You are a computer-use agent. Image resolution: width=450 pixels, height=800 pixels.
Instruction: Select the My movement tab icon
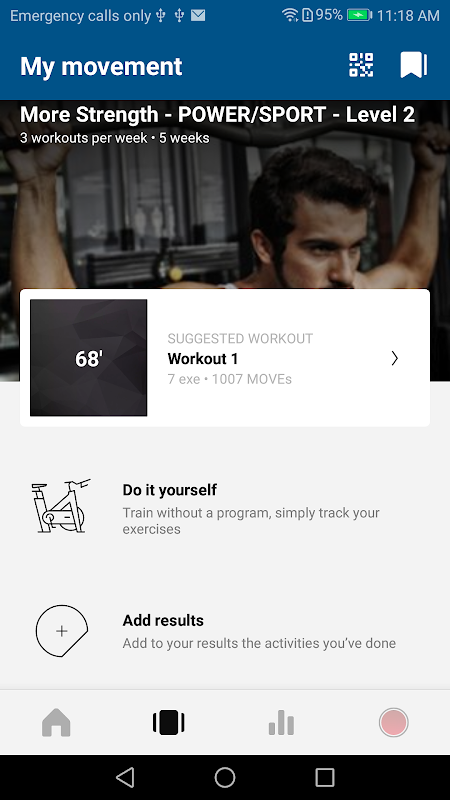coord(168,722)
